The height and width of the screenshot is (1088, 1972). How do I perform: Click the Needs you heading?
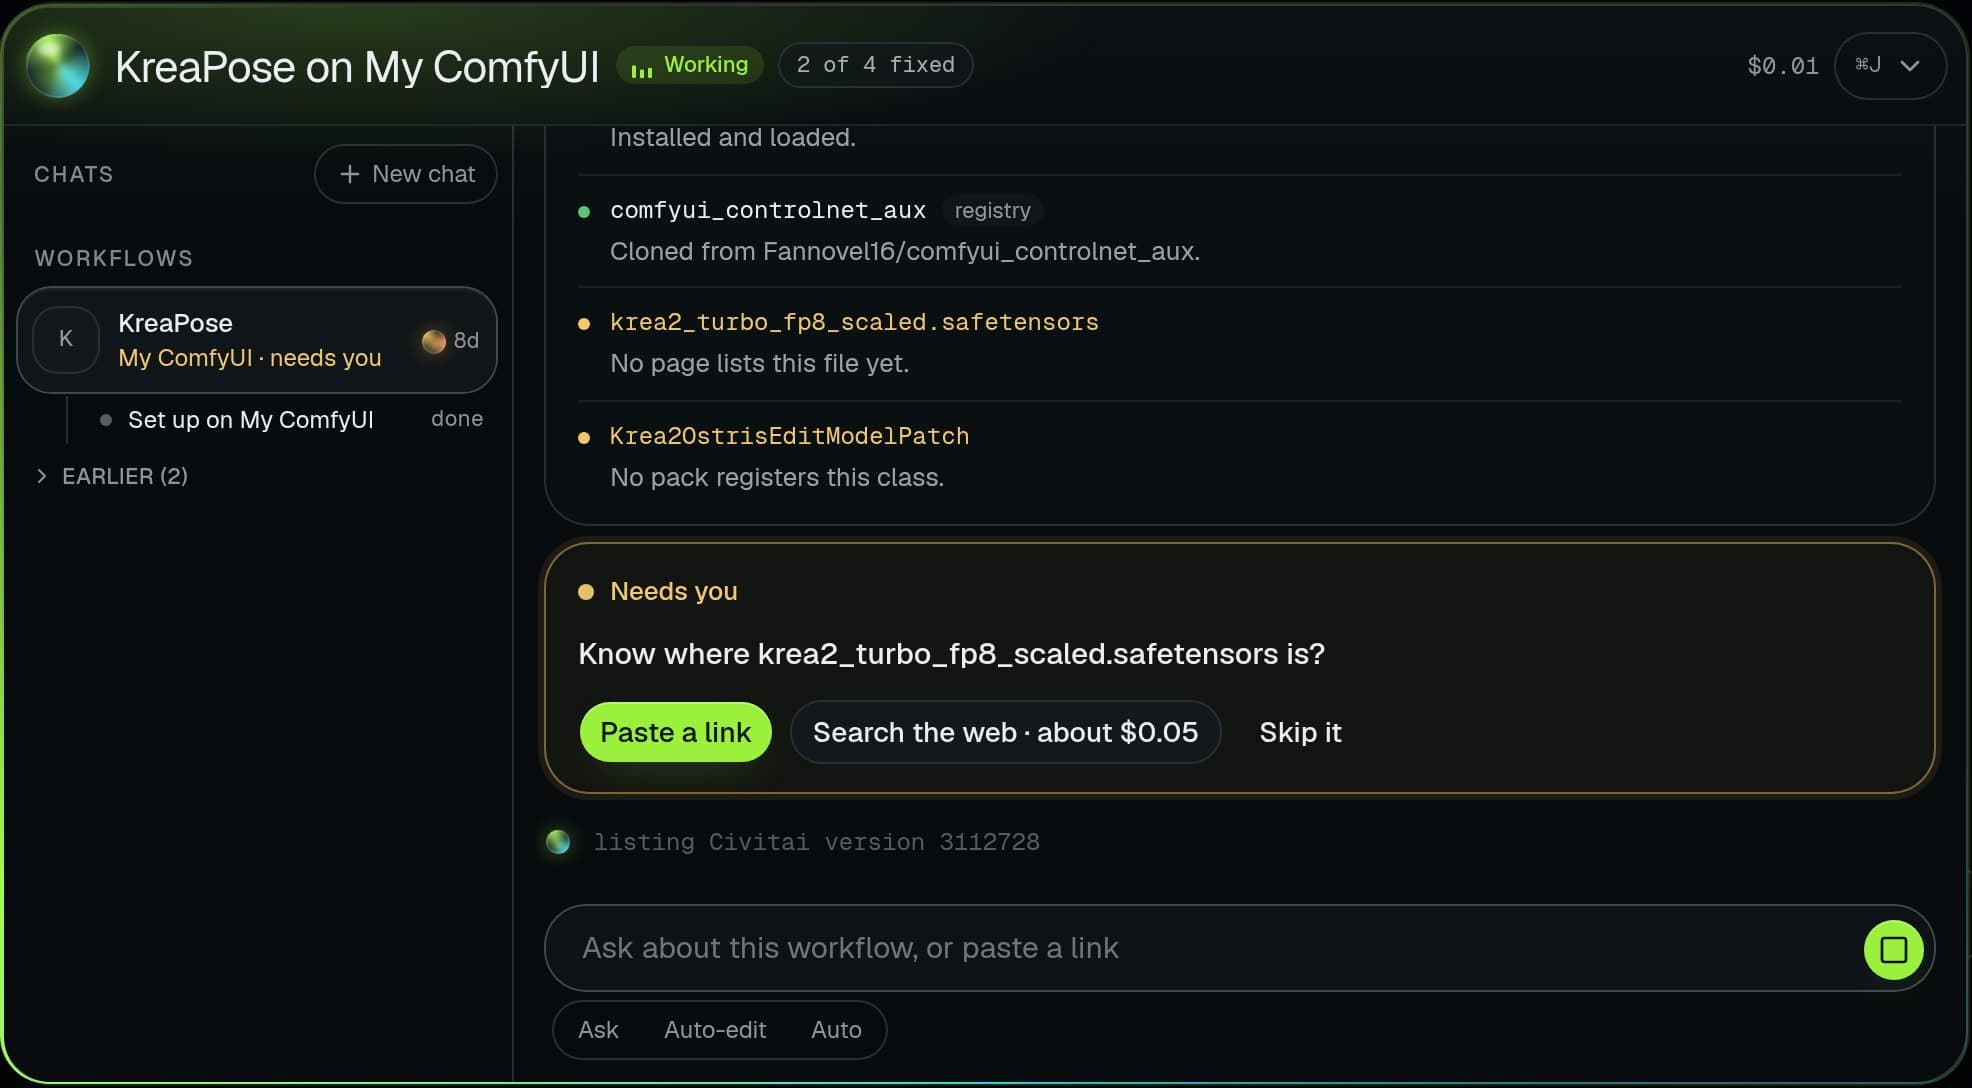click(x=673, y=591)
